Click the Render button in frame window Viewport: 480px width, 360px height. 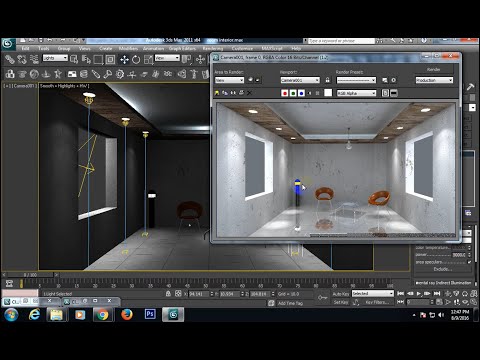pos(434,69)
